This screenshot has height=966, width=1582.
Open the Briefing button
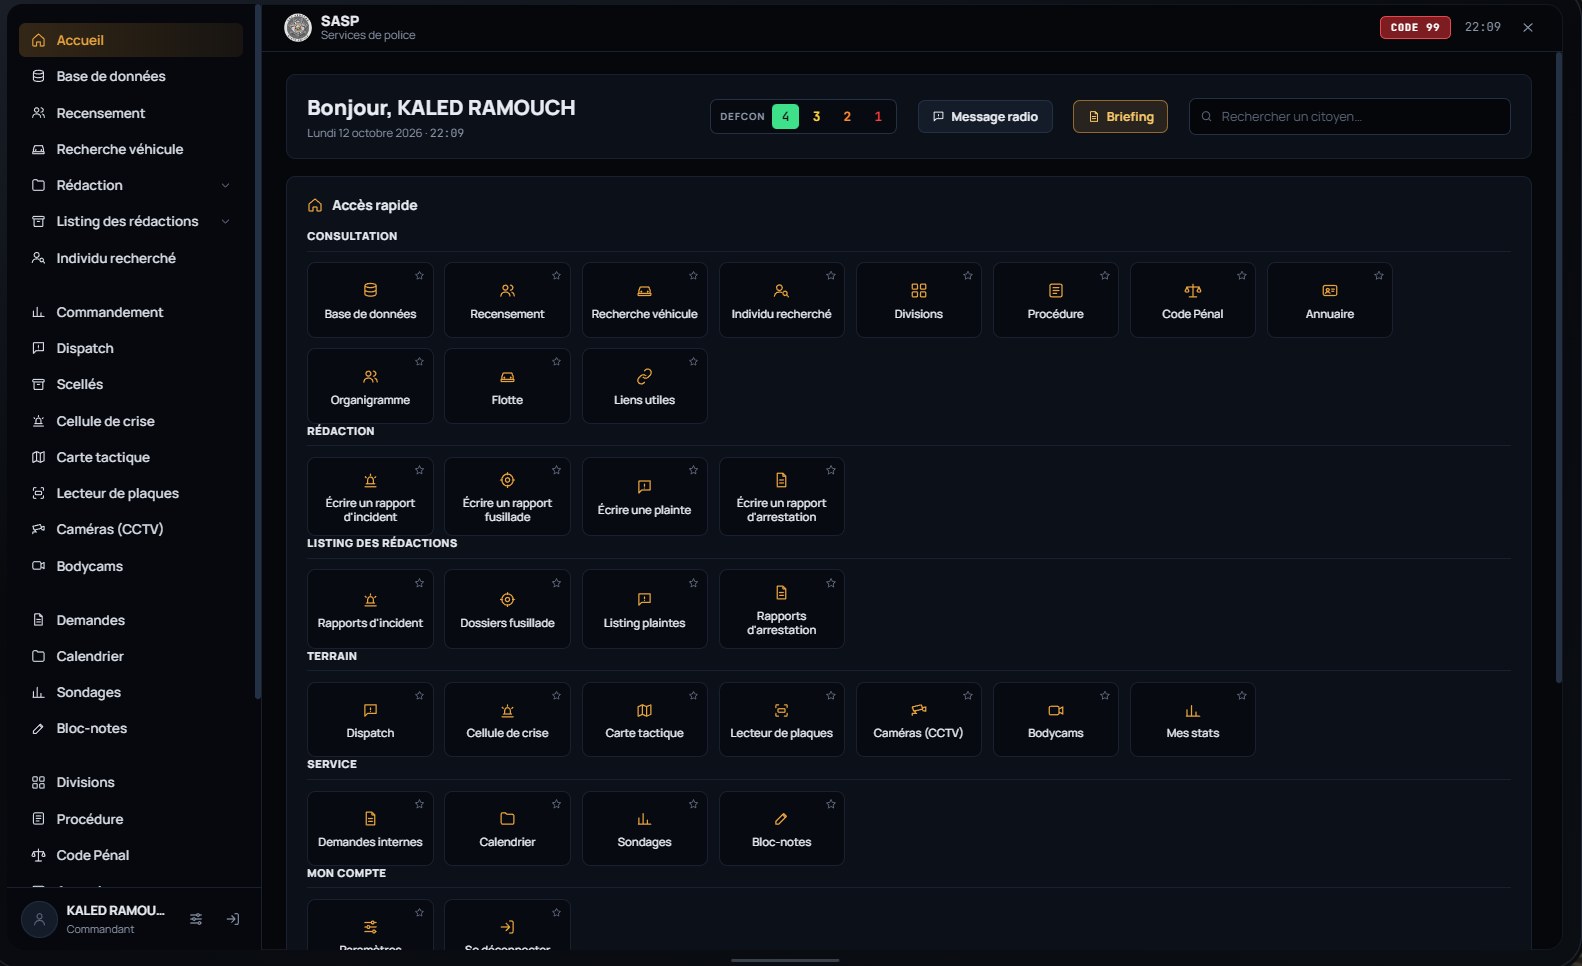(x=1120, y=116)
